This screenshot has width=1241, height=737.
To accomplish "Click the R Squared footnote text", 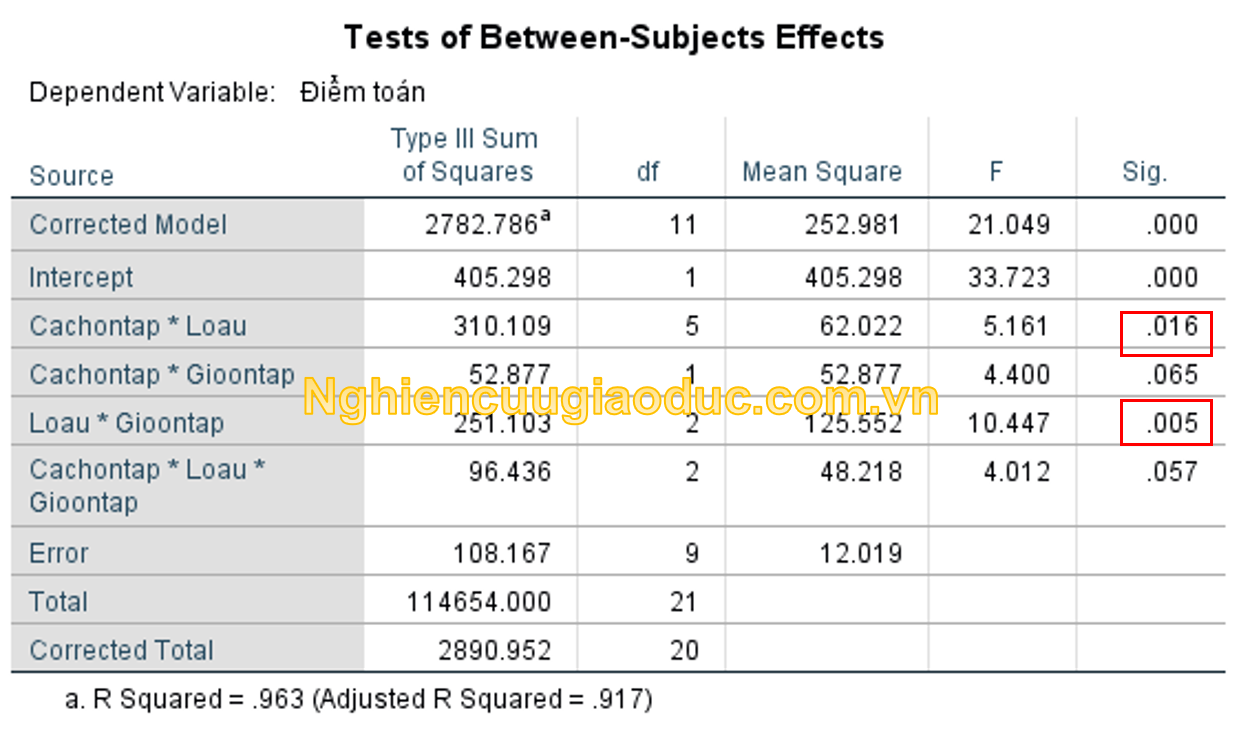I will pyautogui.click(x=358, y=700).
